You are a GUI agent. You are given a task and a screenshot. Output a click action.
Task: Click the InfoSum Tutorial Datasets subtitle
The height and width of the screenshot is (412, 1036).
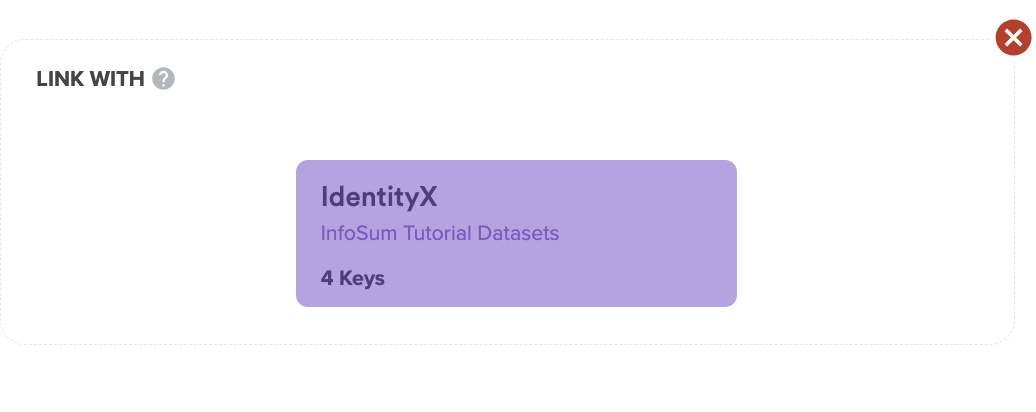pyautogui.click(x=439, y=233)
